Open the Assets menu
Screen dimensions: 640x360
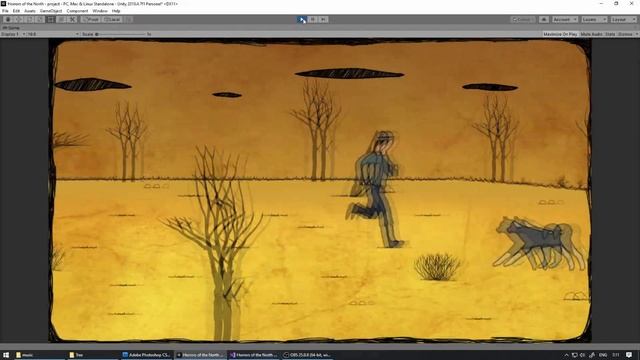point(30,11)
